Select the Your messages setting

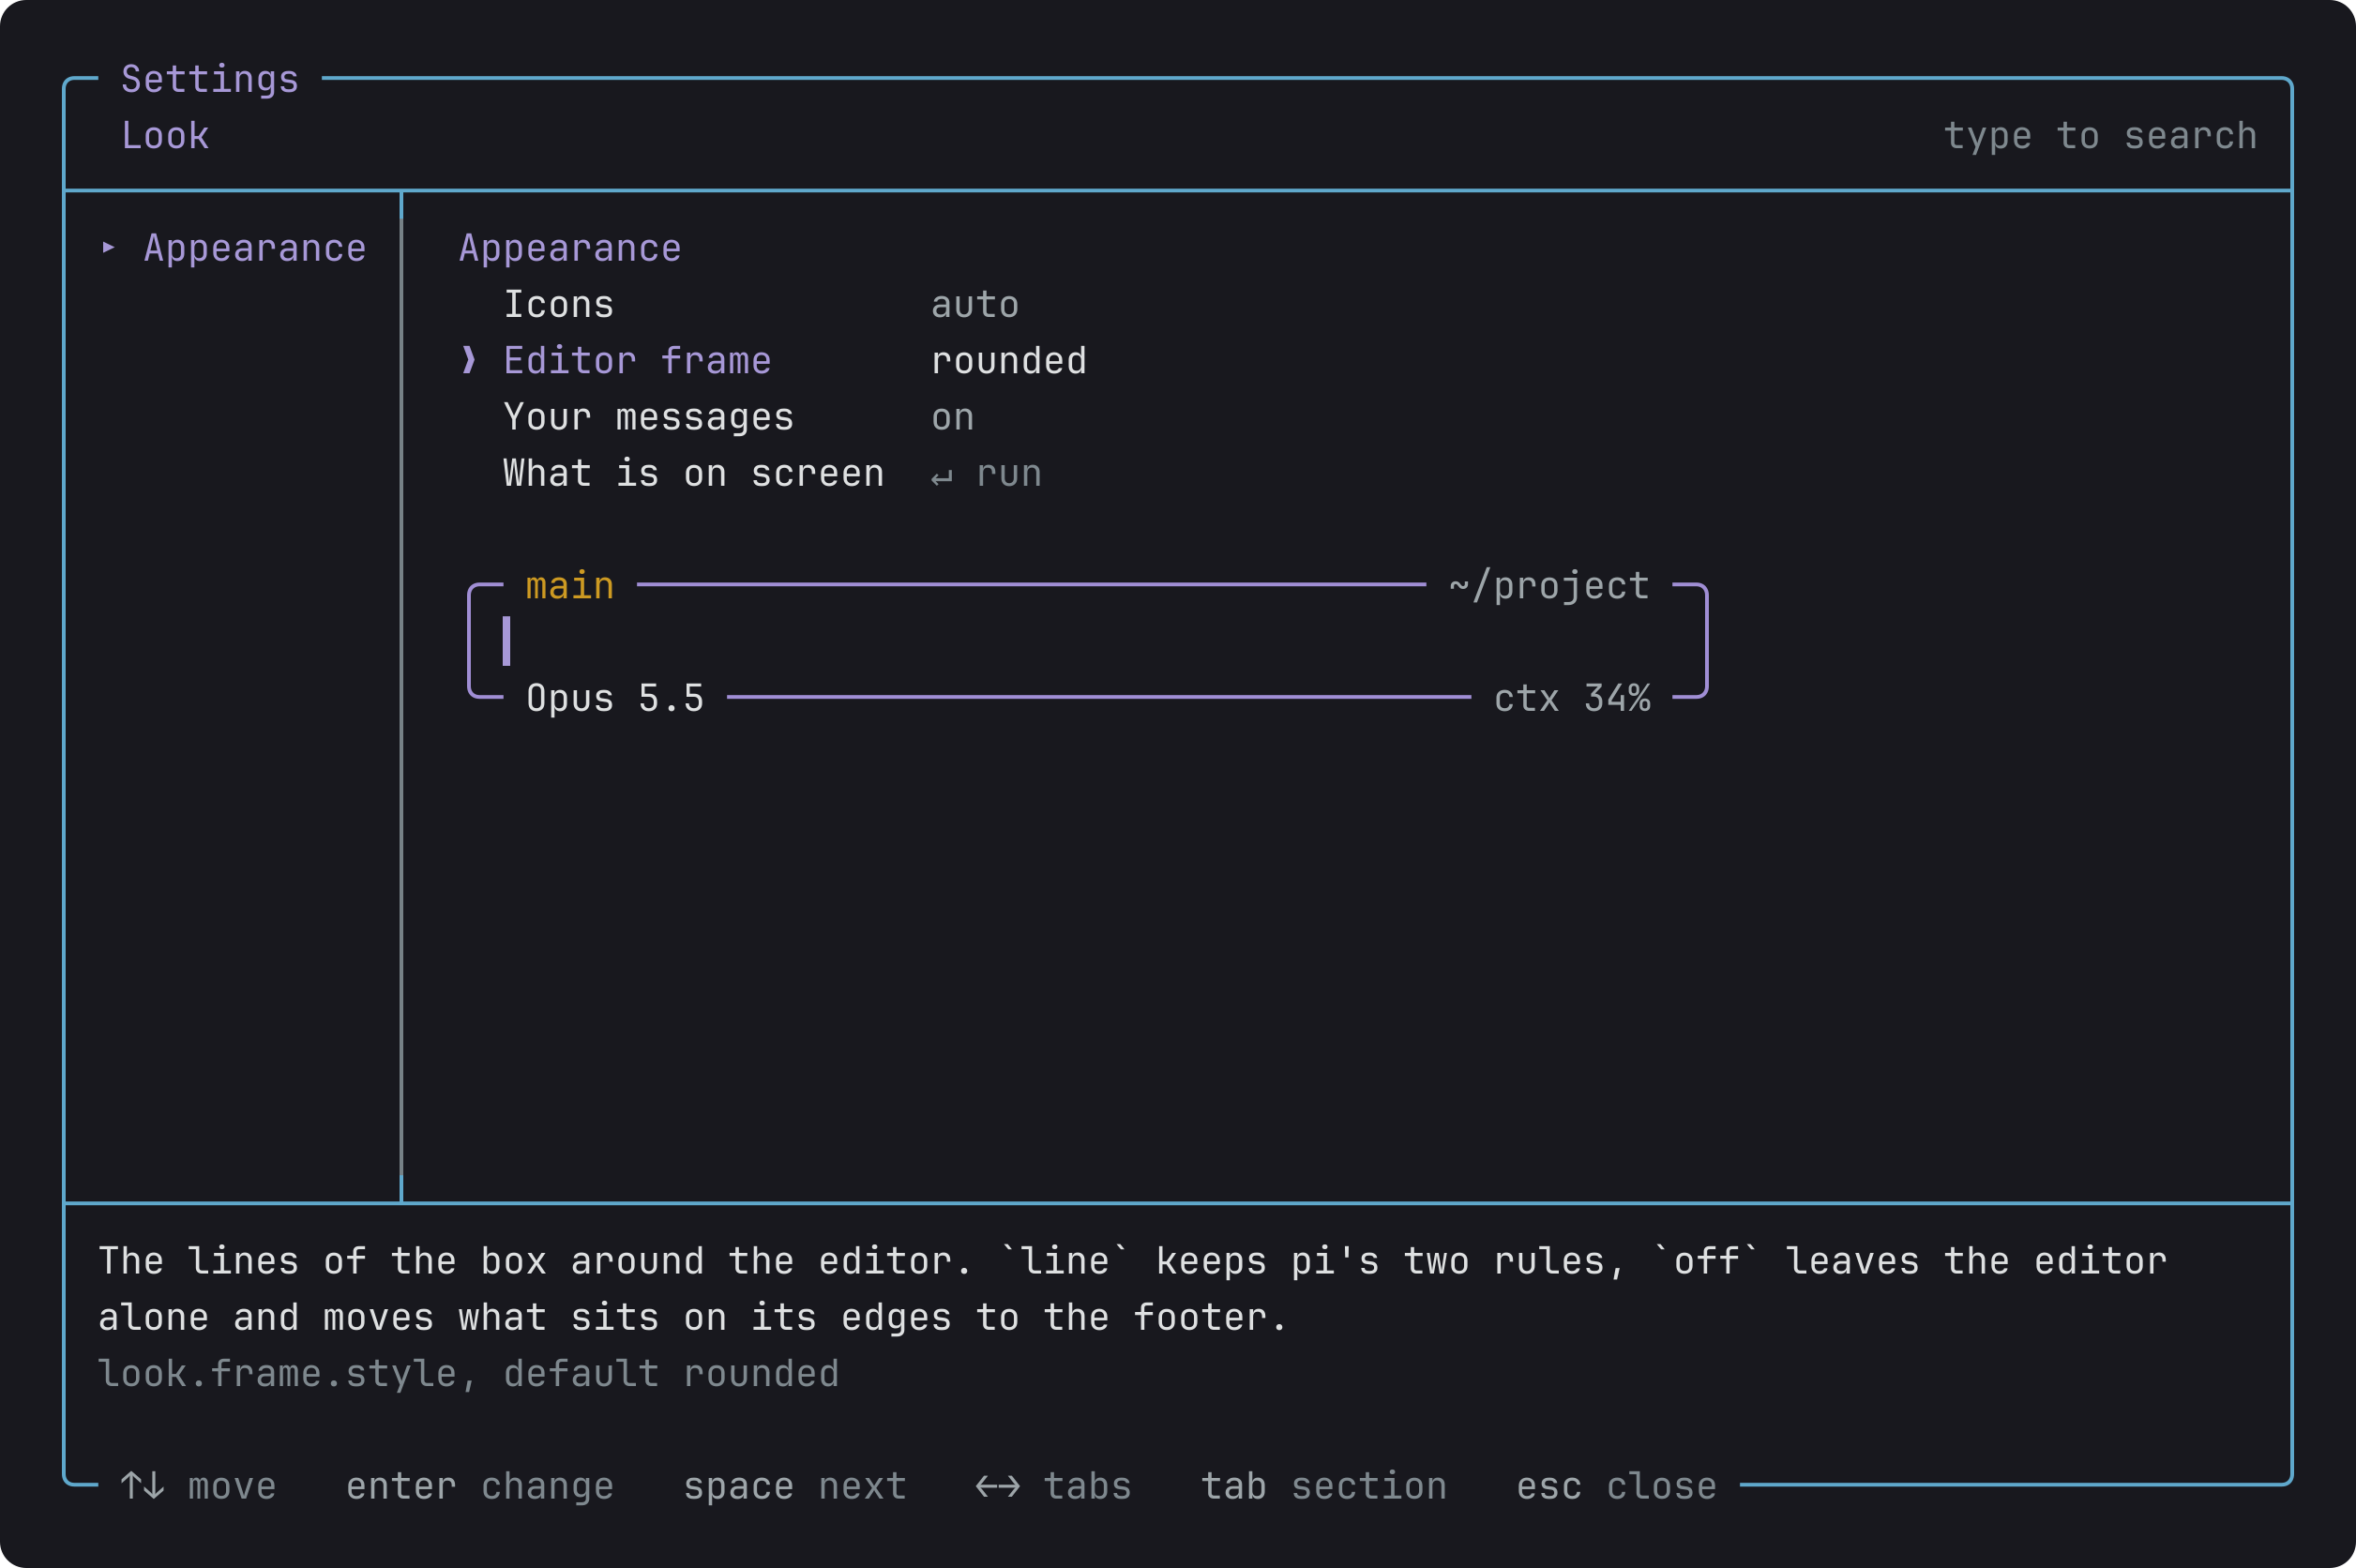click(648, 417)
